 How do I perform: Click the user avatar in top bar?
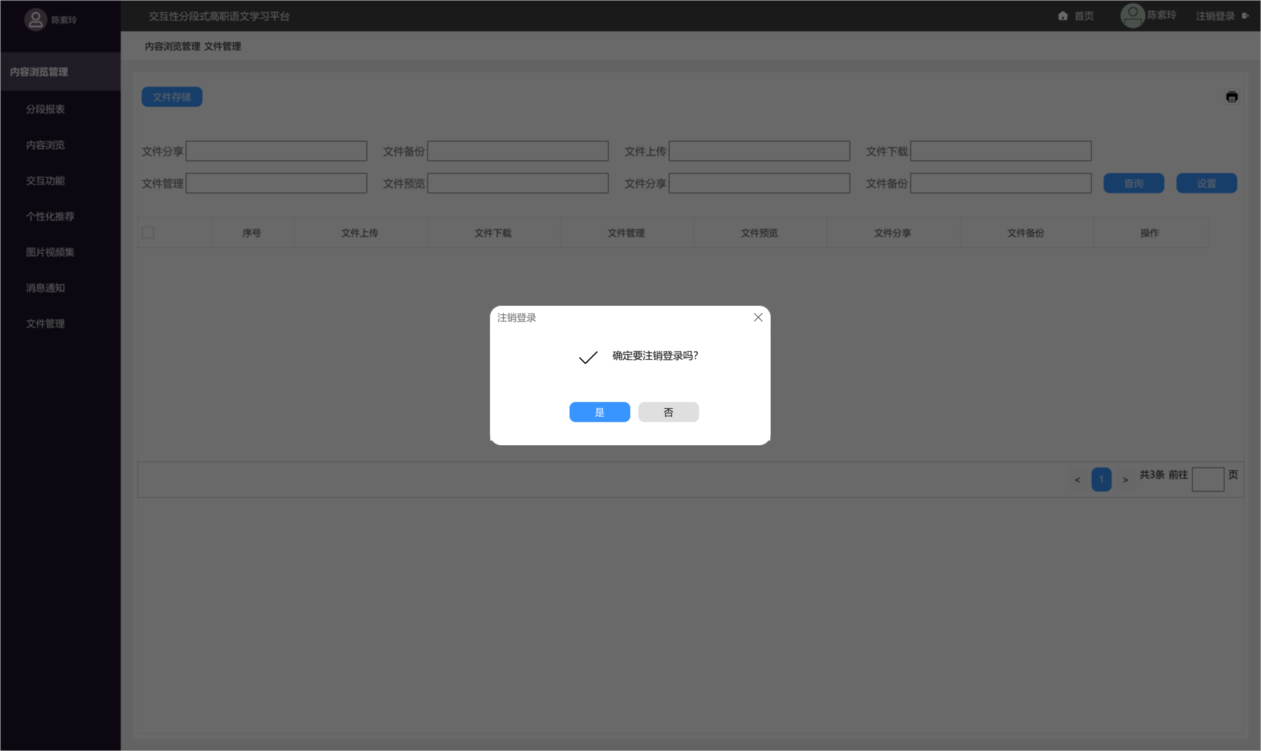pos(1132,16)
